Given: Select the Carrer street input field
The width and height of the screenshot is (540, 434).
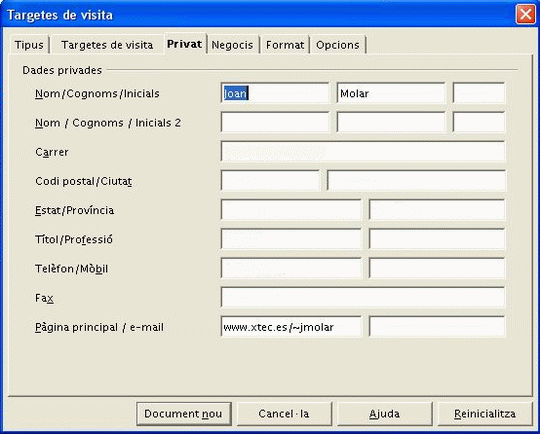Looking at the screenshot, I should tap(363, 151).
